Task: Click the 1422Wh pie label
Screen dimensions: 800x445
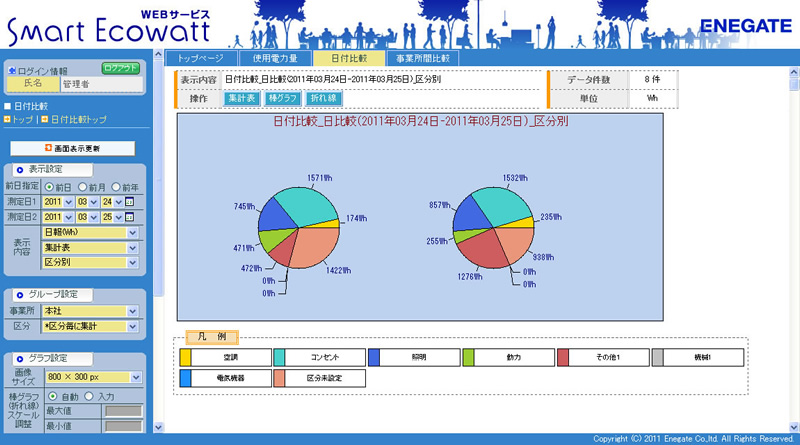Action: tap(338, 270)
